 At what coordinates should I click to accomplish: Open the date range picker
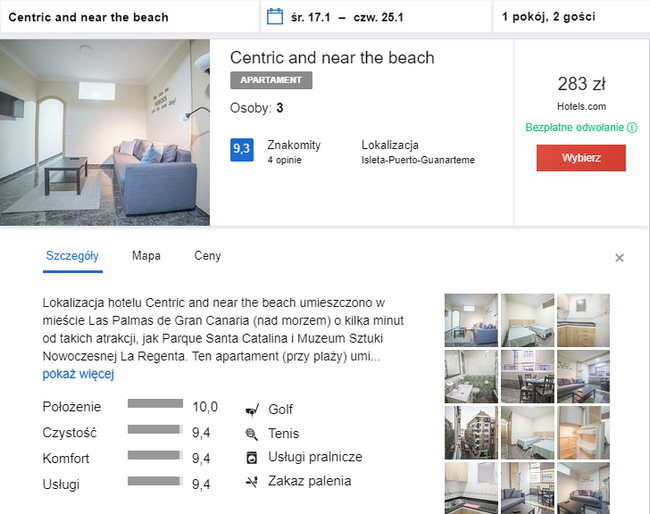[x=374, y=17]
